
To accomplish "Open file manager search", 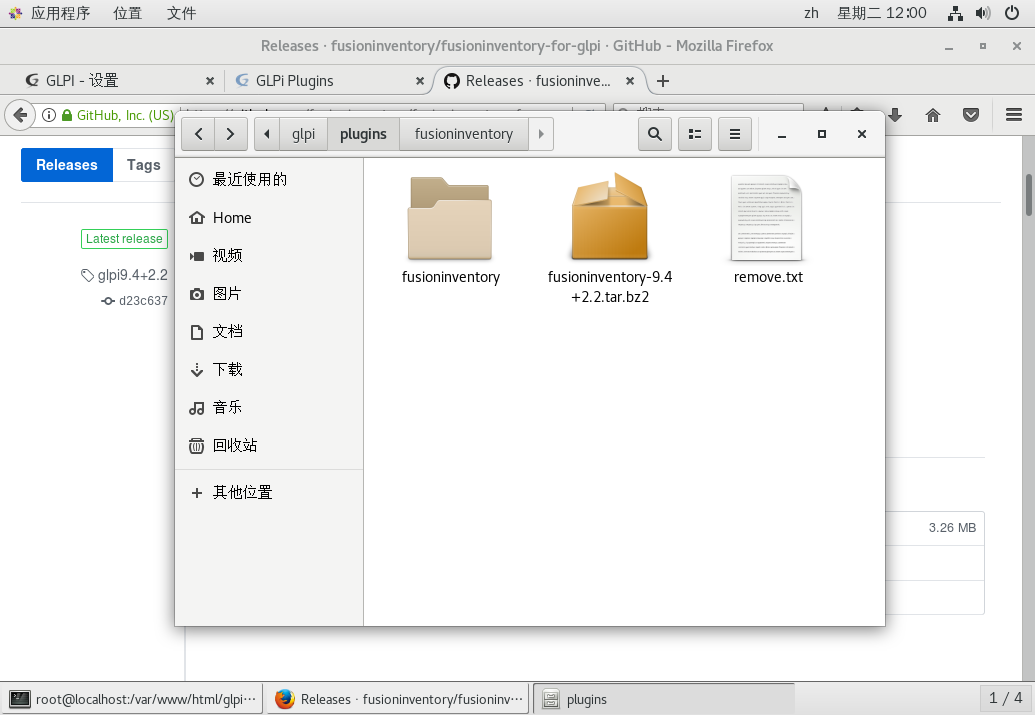I will point(655,134).
